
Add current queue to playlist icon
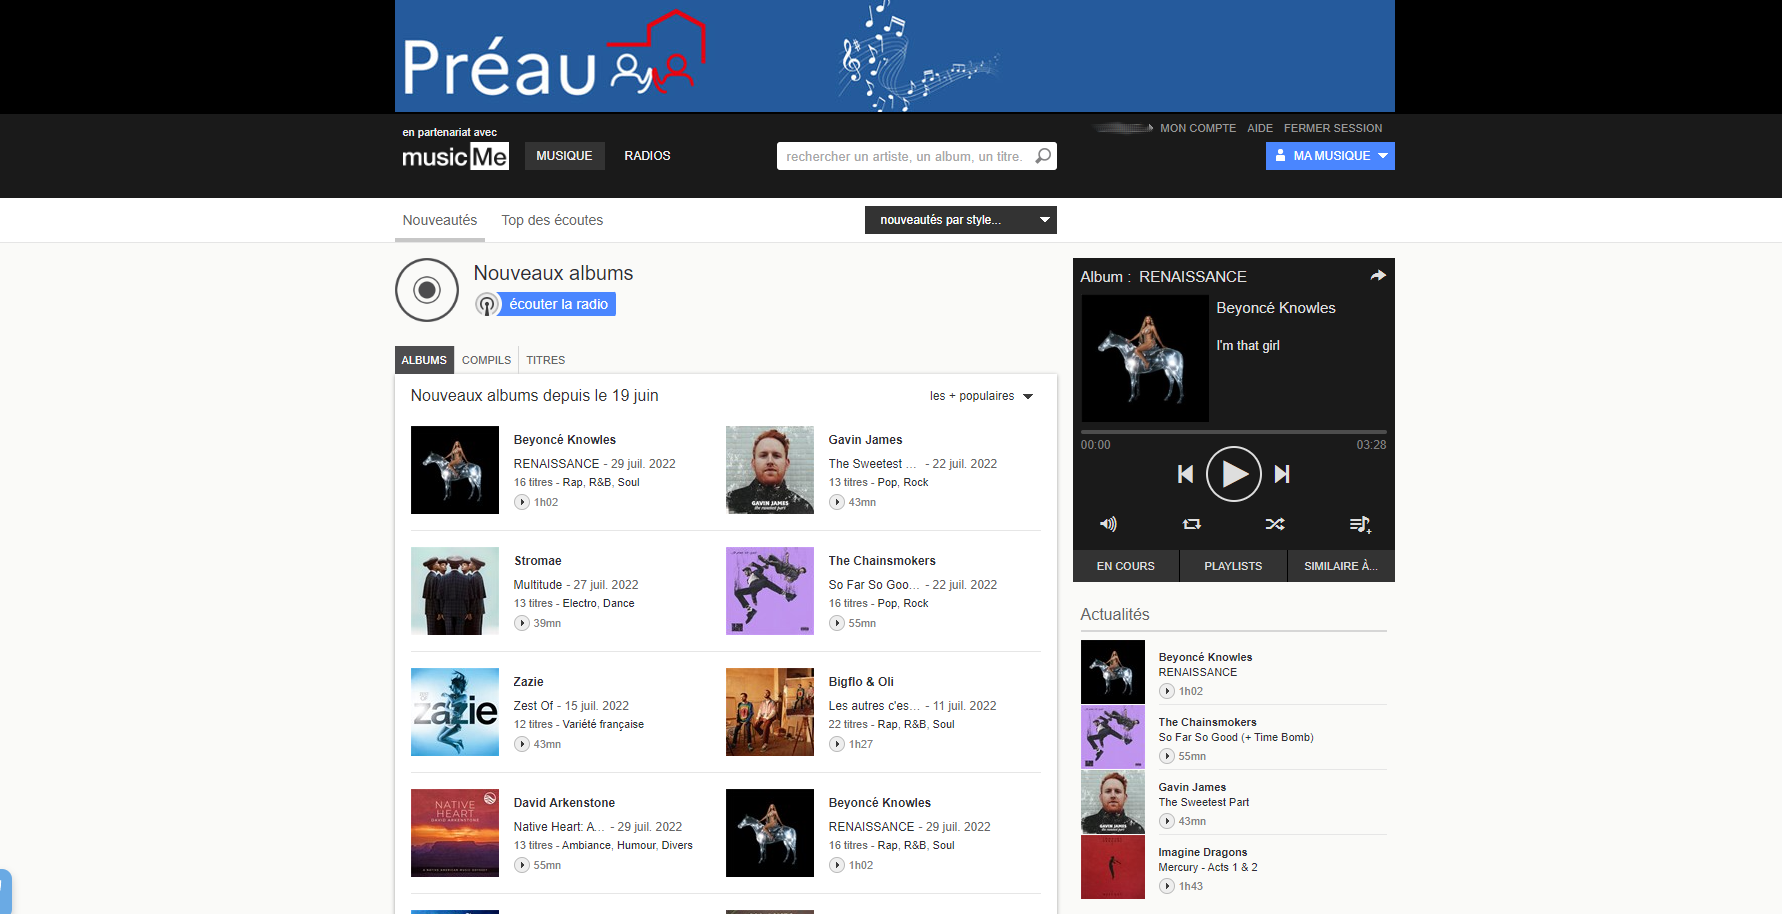tap(1360, 524)
